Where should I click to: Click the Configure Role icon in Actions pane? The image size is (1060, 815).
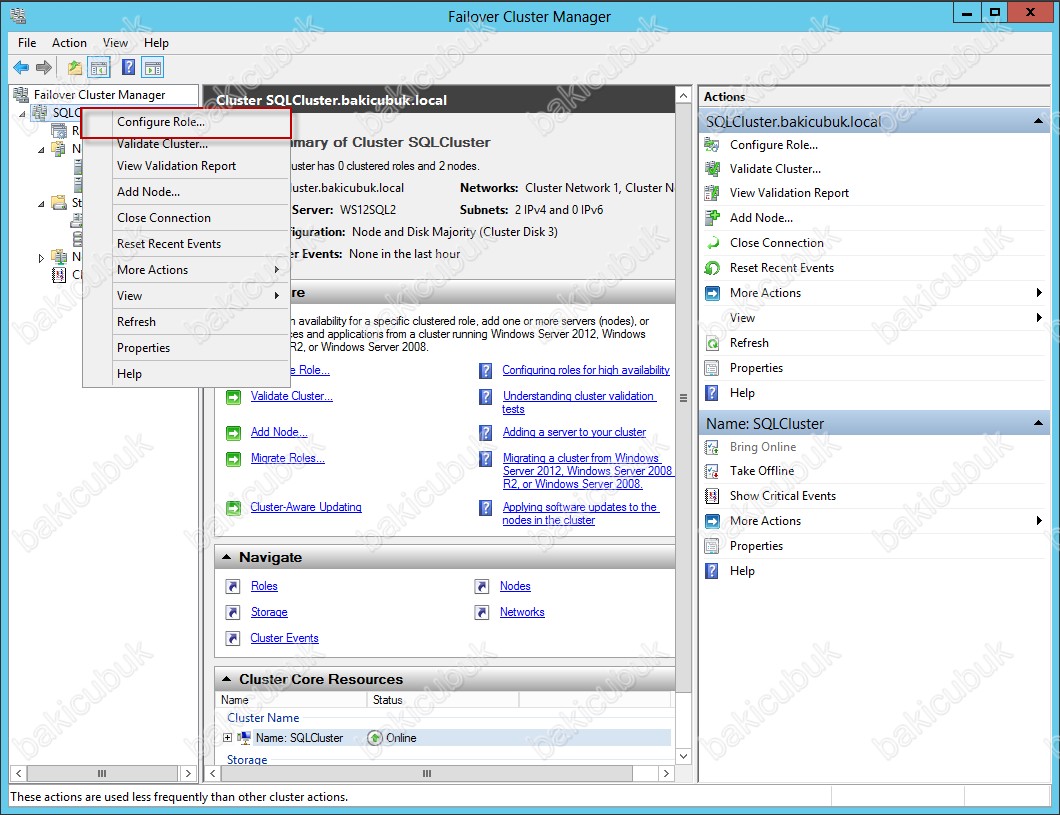[712, 145]
